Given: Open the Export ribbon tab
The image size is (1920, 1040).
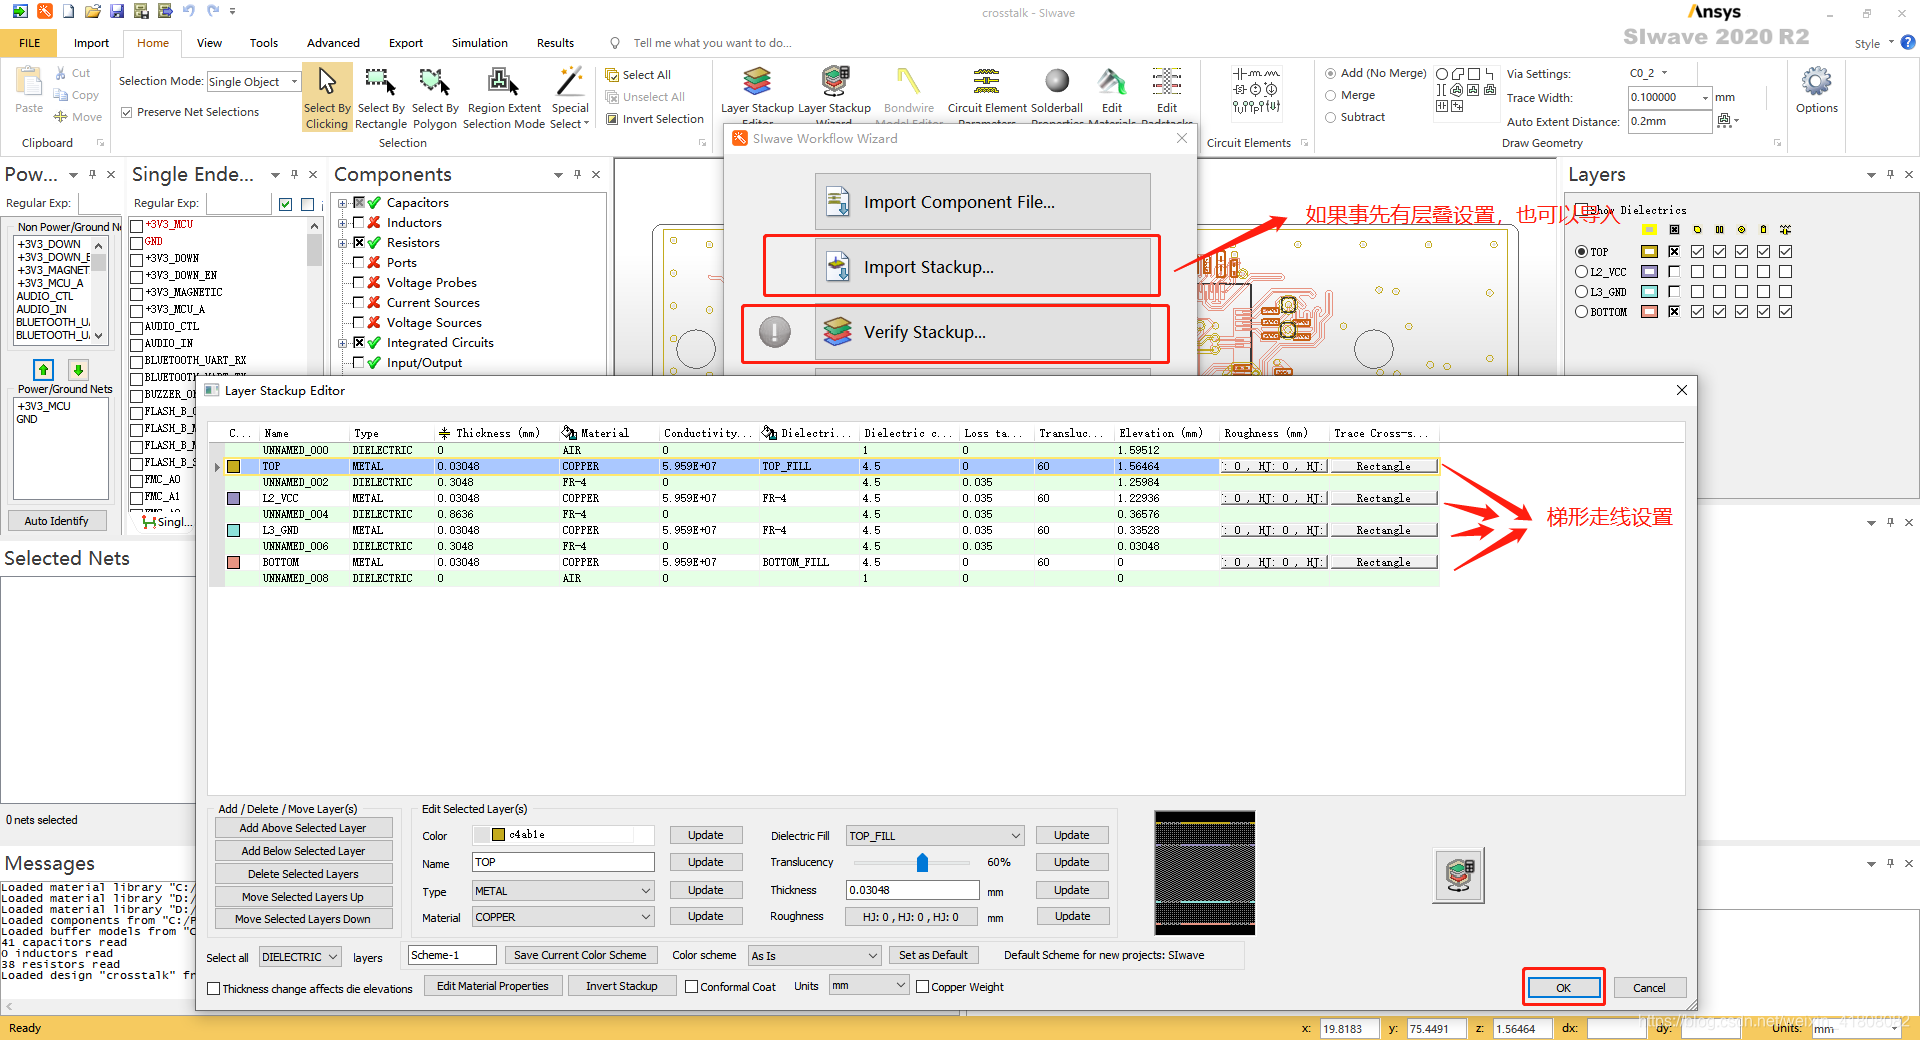Looking at the screenshot, I should 405,43.
